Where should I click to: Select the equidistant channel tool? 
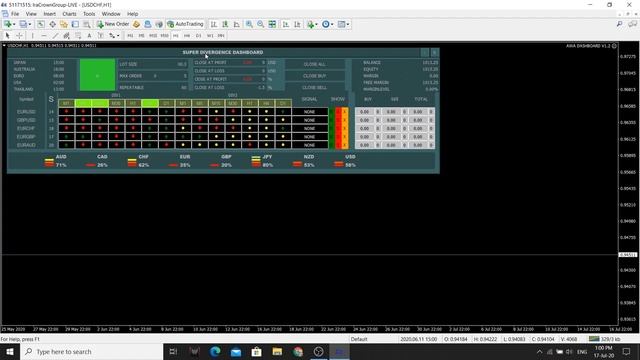pos(66,36)
